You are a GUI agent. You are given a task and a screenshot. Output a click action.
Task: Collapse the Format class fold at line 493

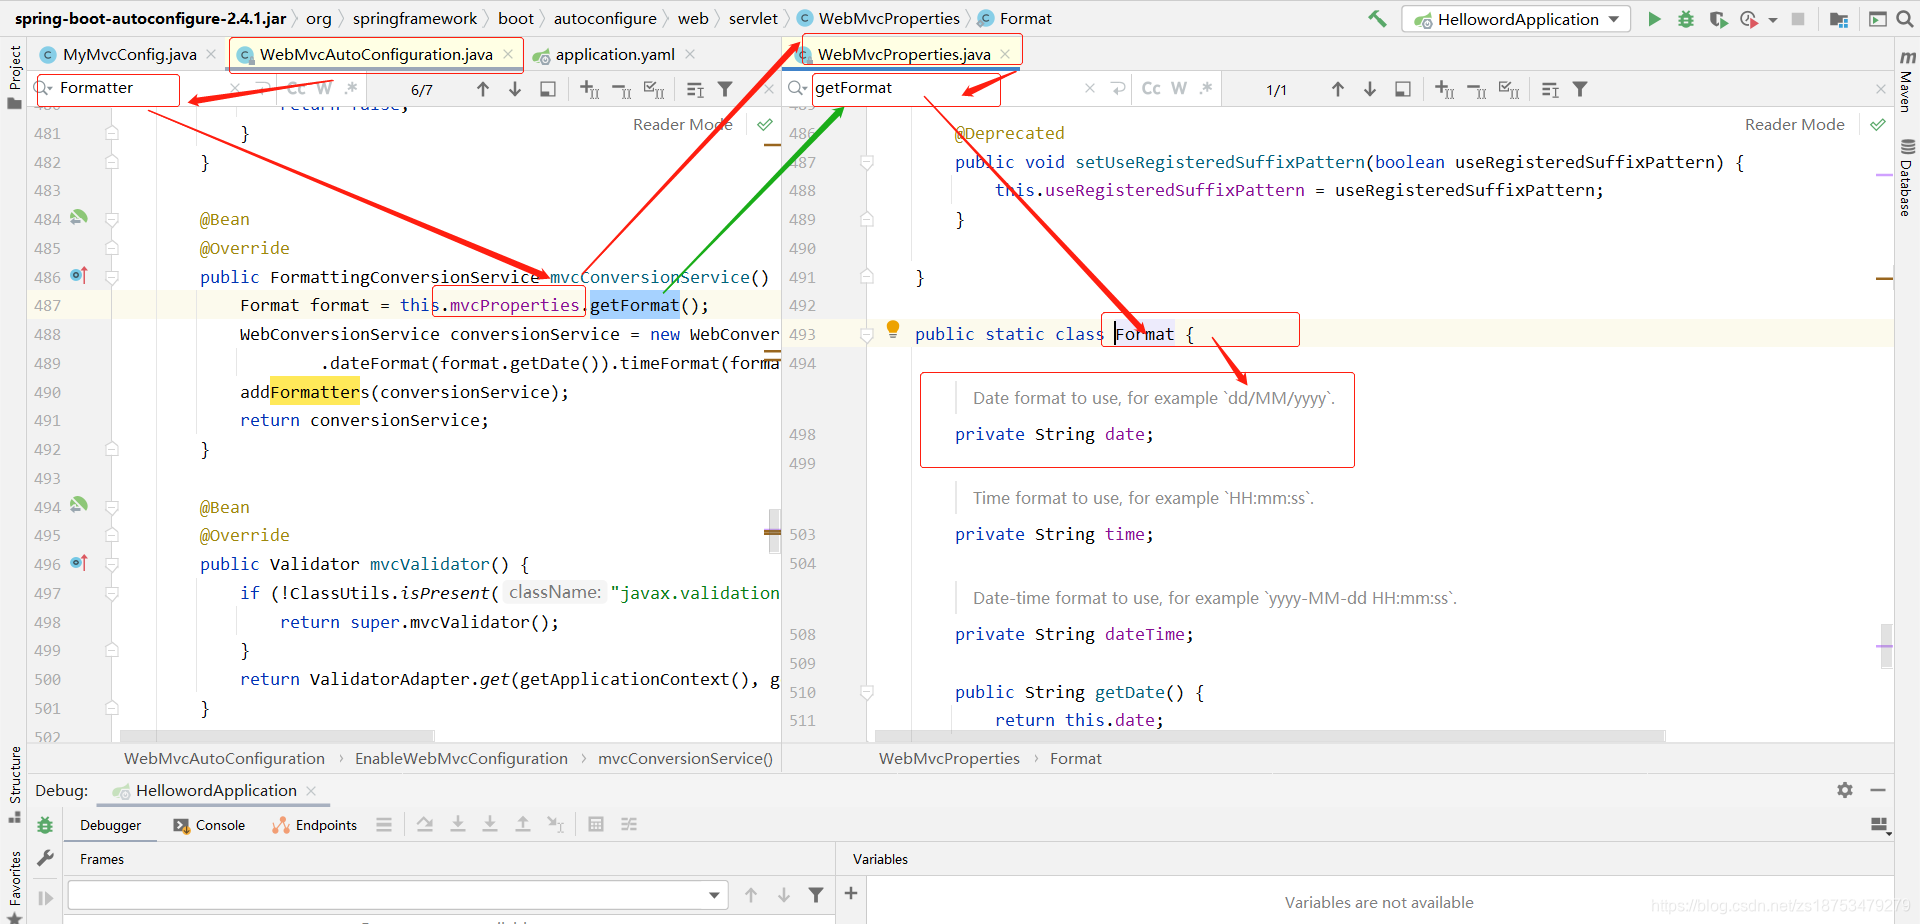click(867, 335)
